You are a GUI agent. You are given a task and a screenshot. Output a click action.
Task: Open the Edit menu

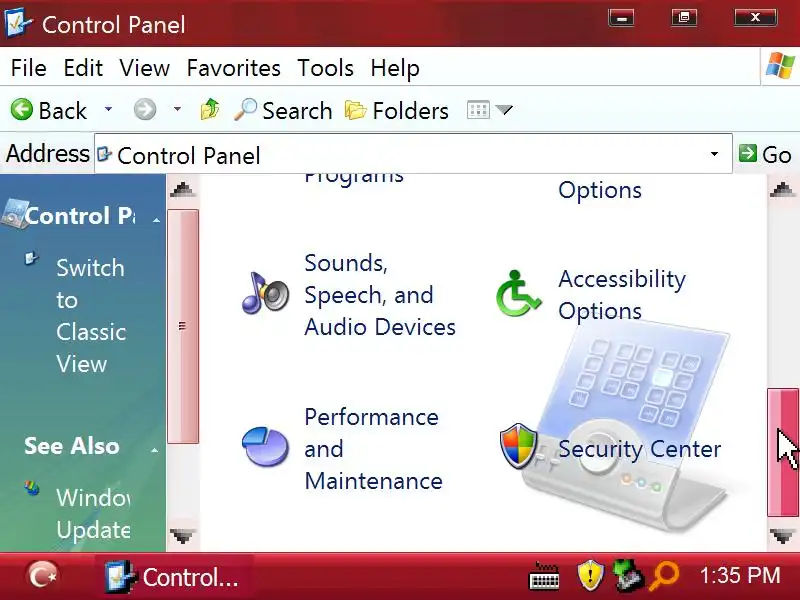click(x=83, y=68)
